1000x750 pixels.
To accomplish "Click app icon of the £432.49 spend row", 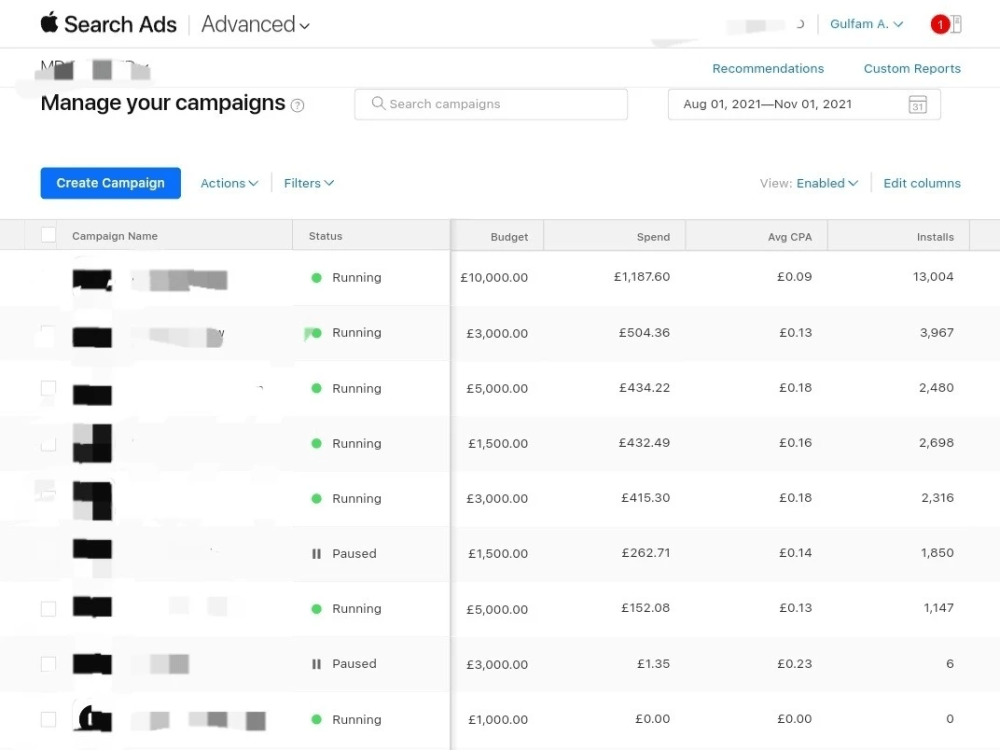I will click(x=92, y=443).
